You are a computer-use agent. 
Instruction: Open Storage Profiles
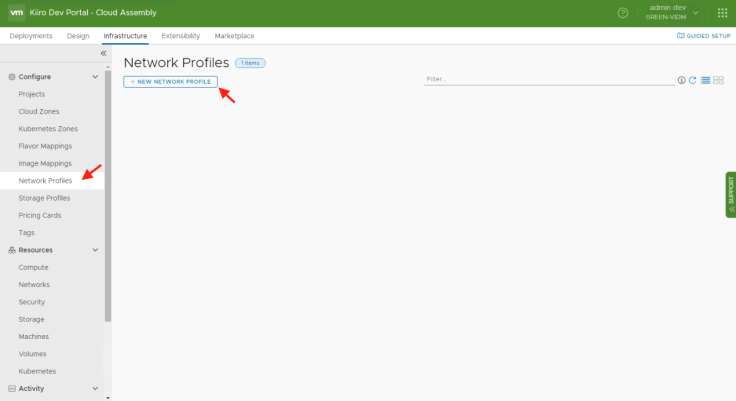pyautogui.click(x=44, y=198)
